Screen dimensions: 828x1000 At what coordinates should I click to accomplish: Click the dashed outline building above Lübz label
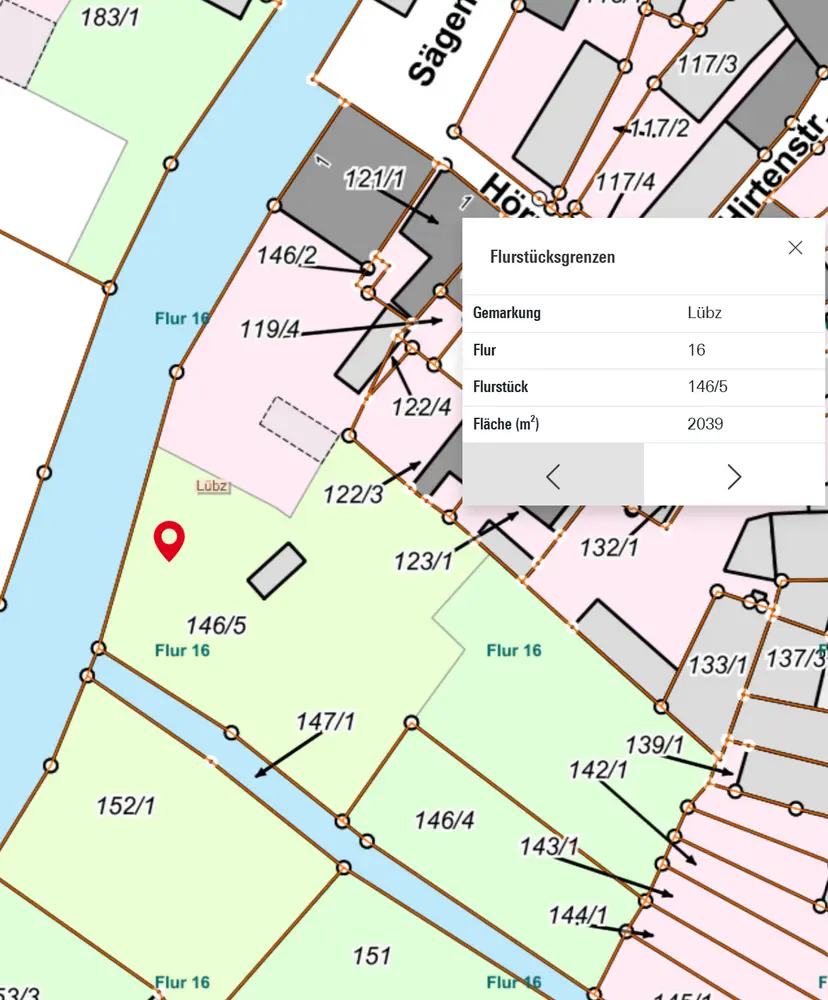pos(298,430)
